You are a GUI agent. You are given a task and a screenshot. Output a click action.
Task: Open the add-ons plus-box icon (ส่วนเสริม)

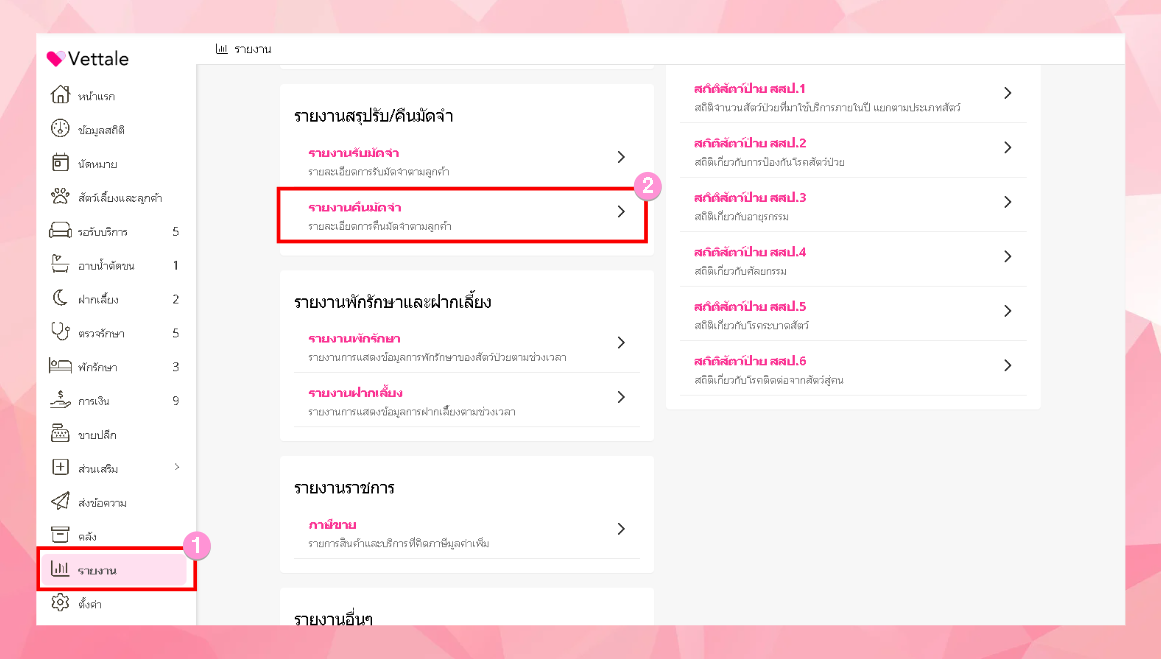click(60, 467)
